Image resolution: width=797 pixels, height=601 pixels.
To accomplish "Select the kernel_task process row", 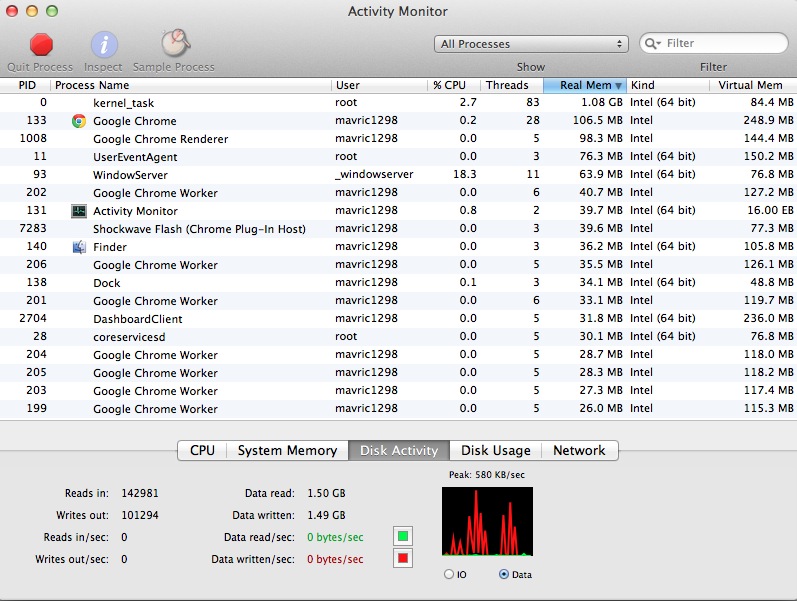I will [x=398, y=103].
